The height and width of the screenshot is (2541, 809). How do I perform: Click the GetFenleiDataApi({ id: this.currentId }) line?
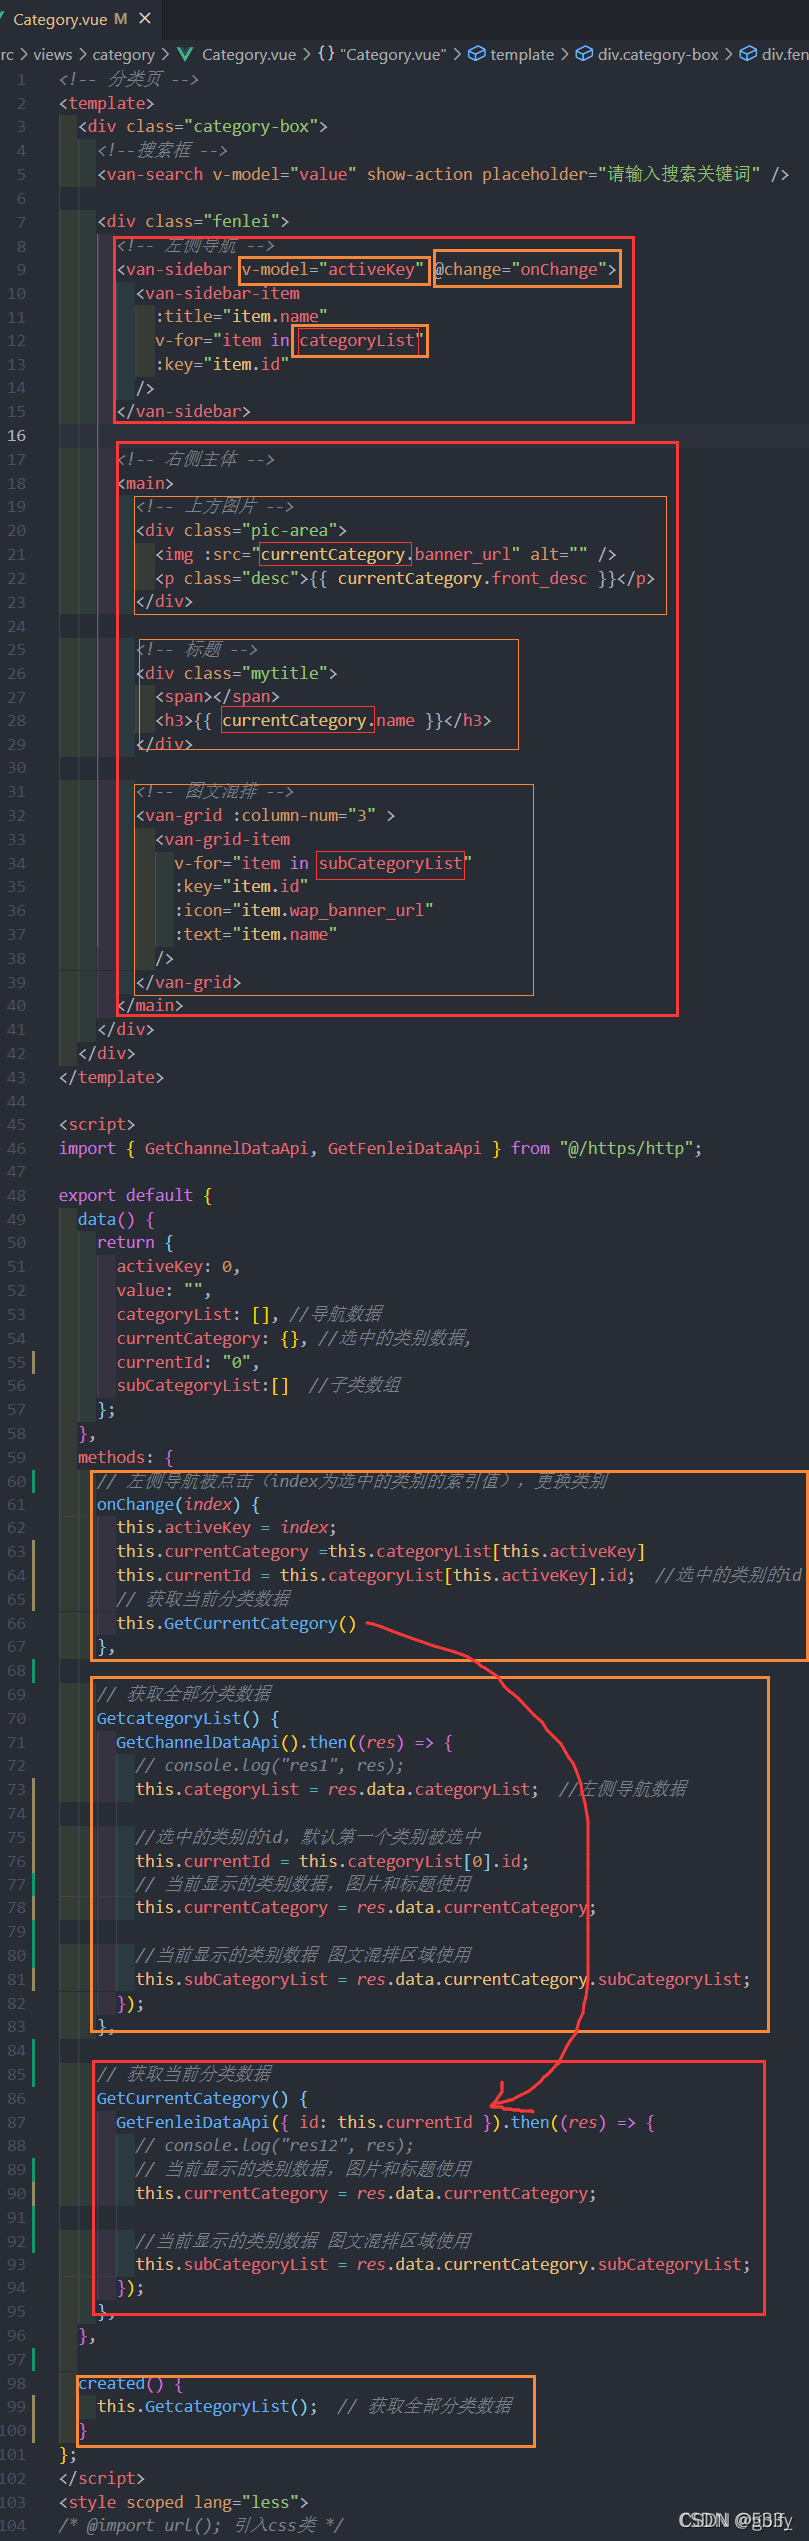click(x=385, y=2122)
